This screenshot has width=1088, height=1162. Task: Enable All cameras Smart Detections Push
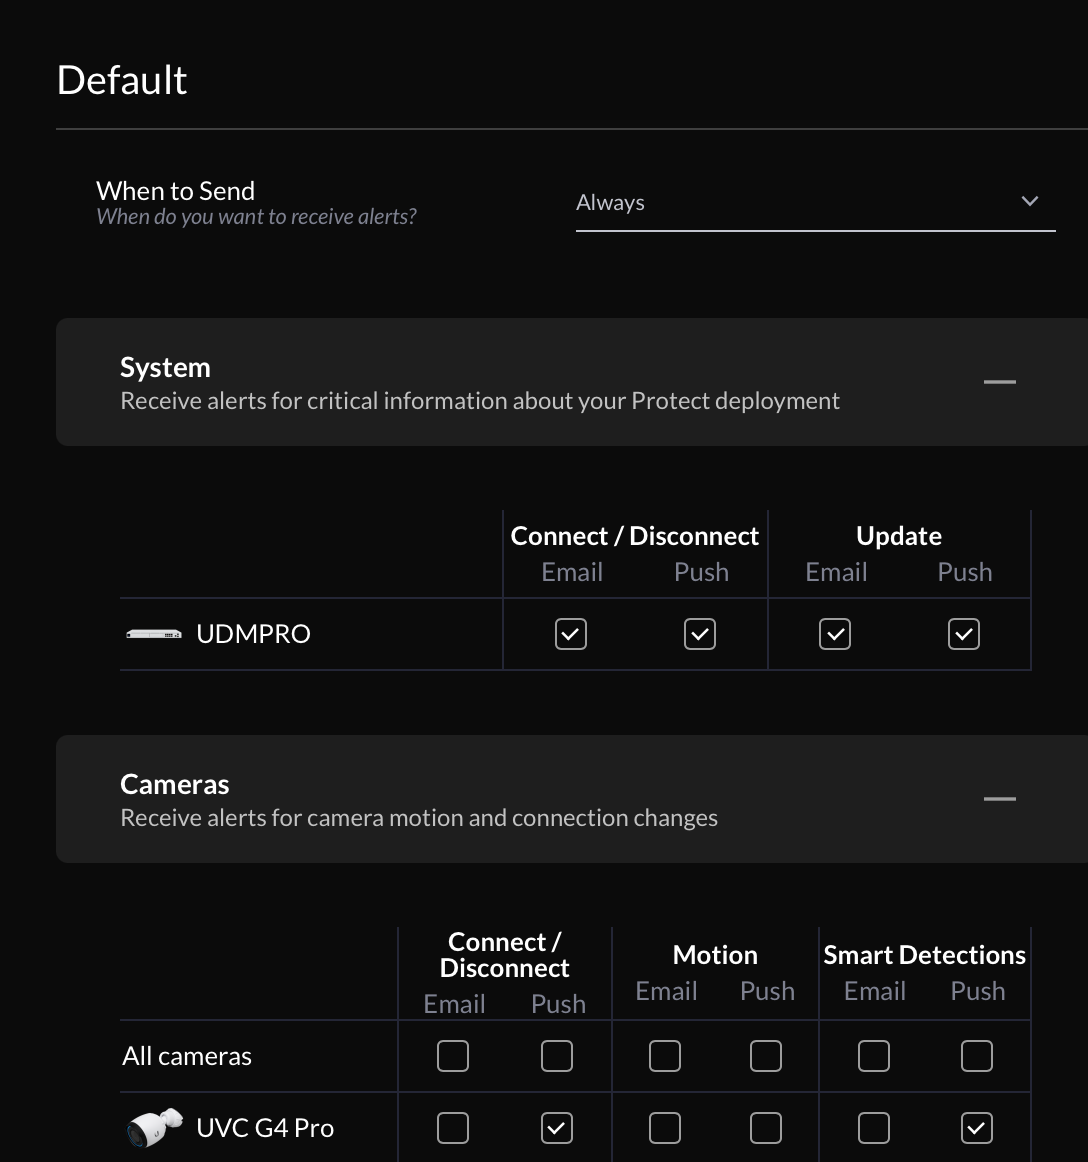(x=977, y=1055)
